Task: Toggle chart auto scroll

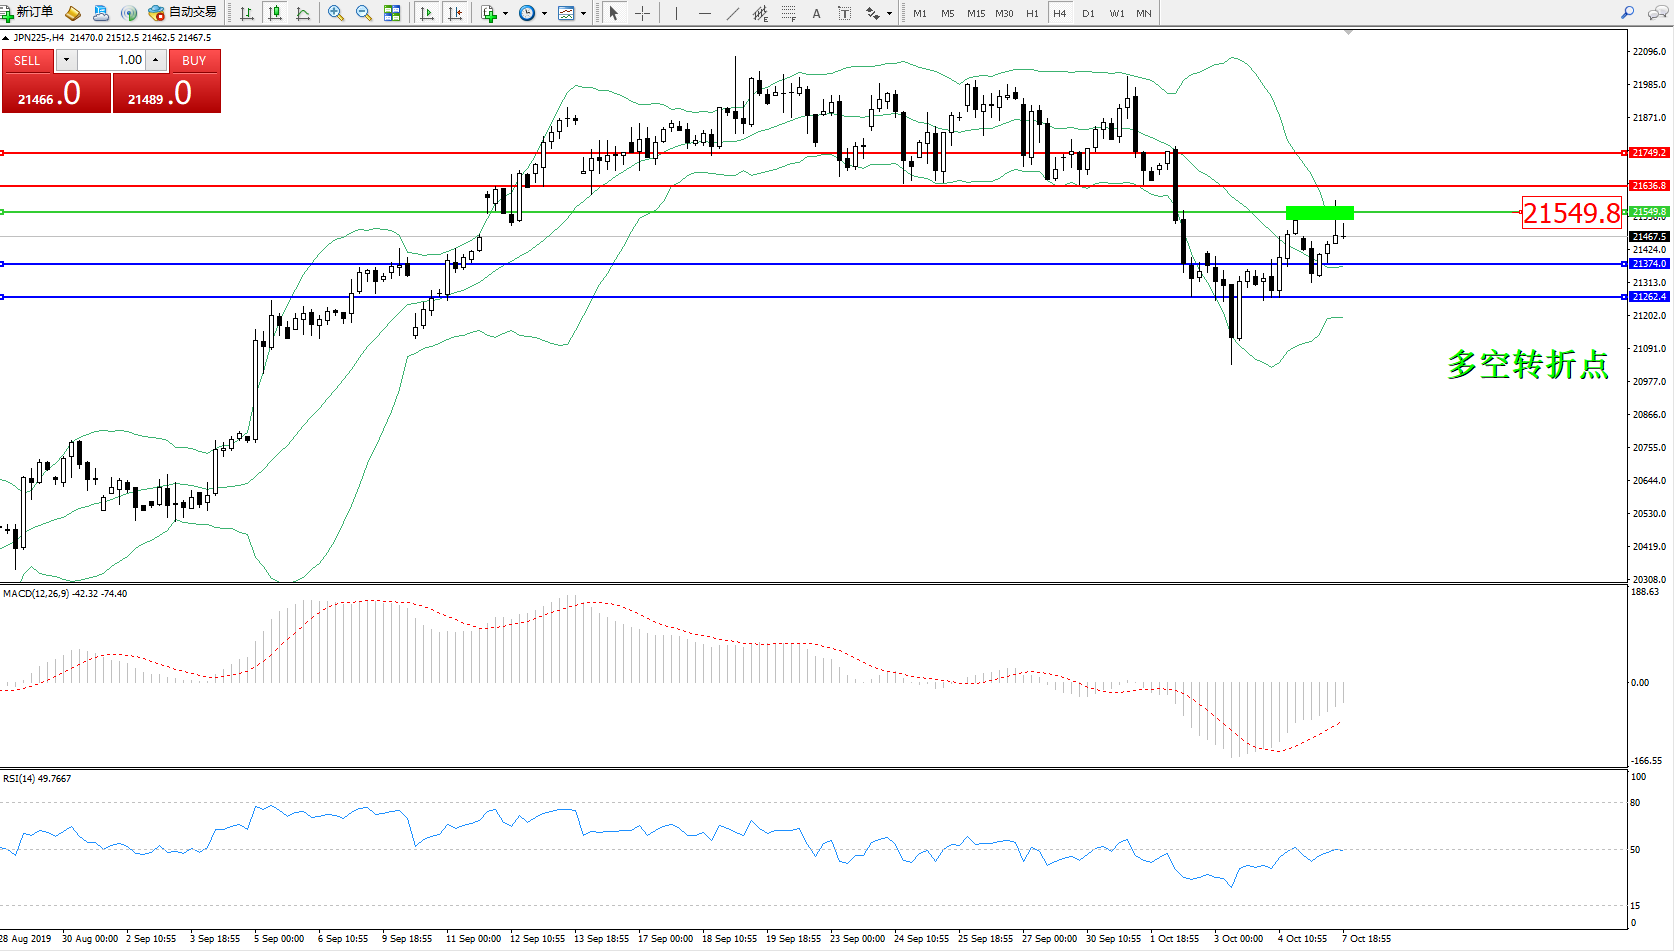Action: (427, 13)
